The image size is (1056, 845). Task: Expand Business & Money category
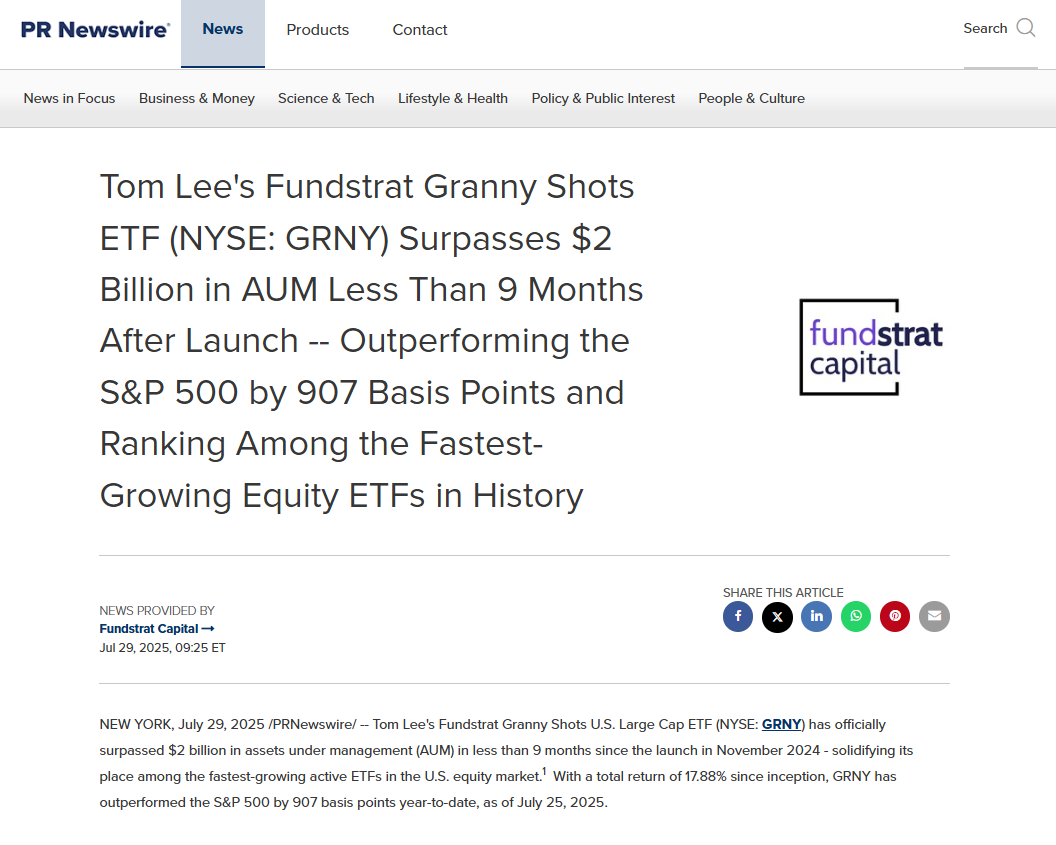[197, 98]
